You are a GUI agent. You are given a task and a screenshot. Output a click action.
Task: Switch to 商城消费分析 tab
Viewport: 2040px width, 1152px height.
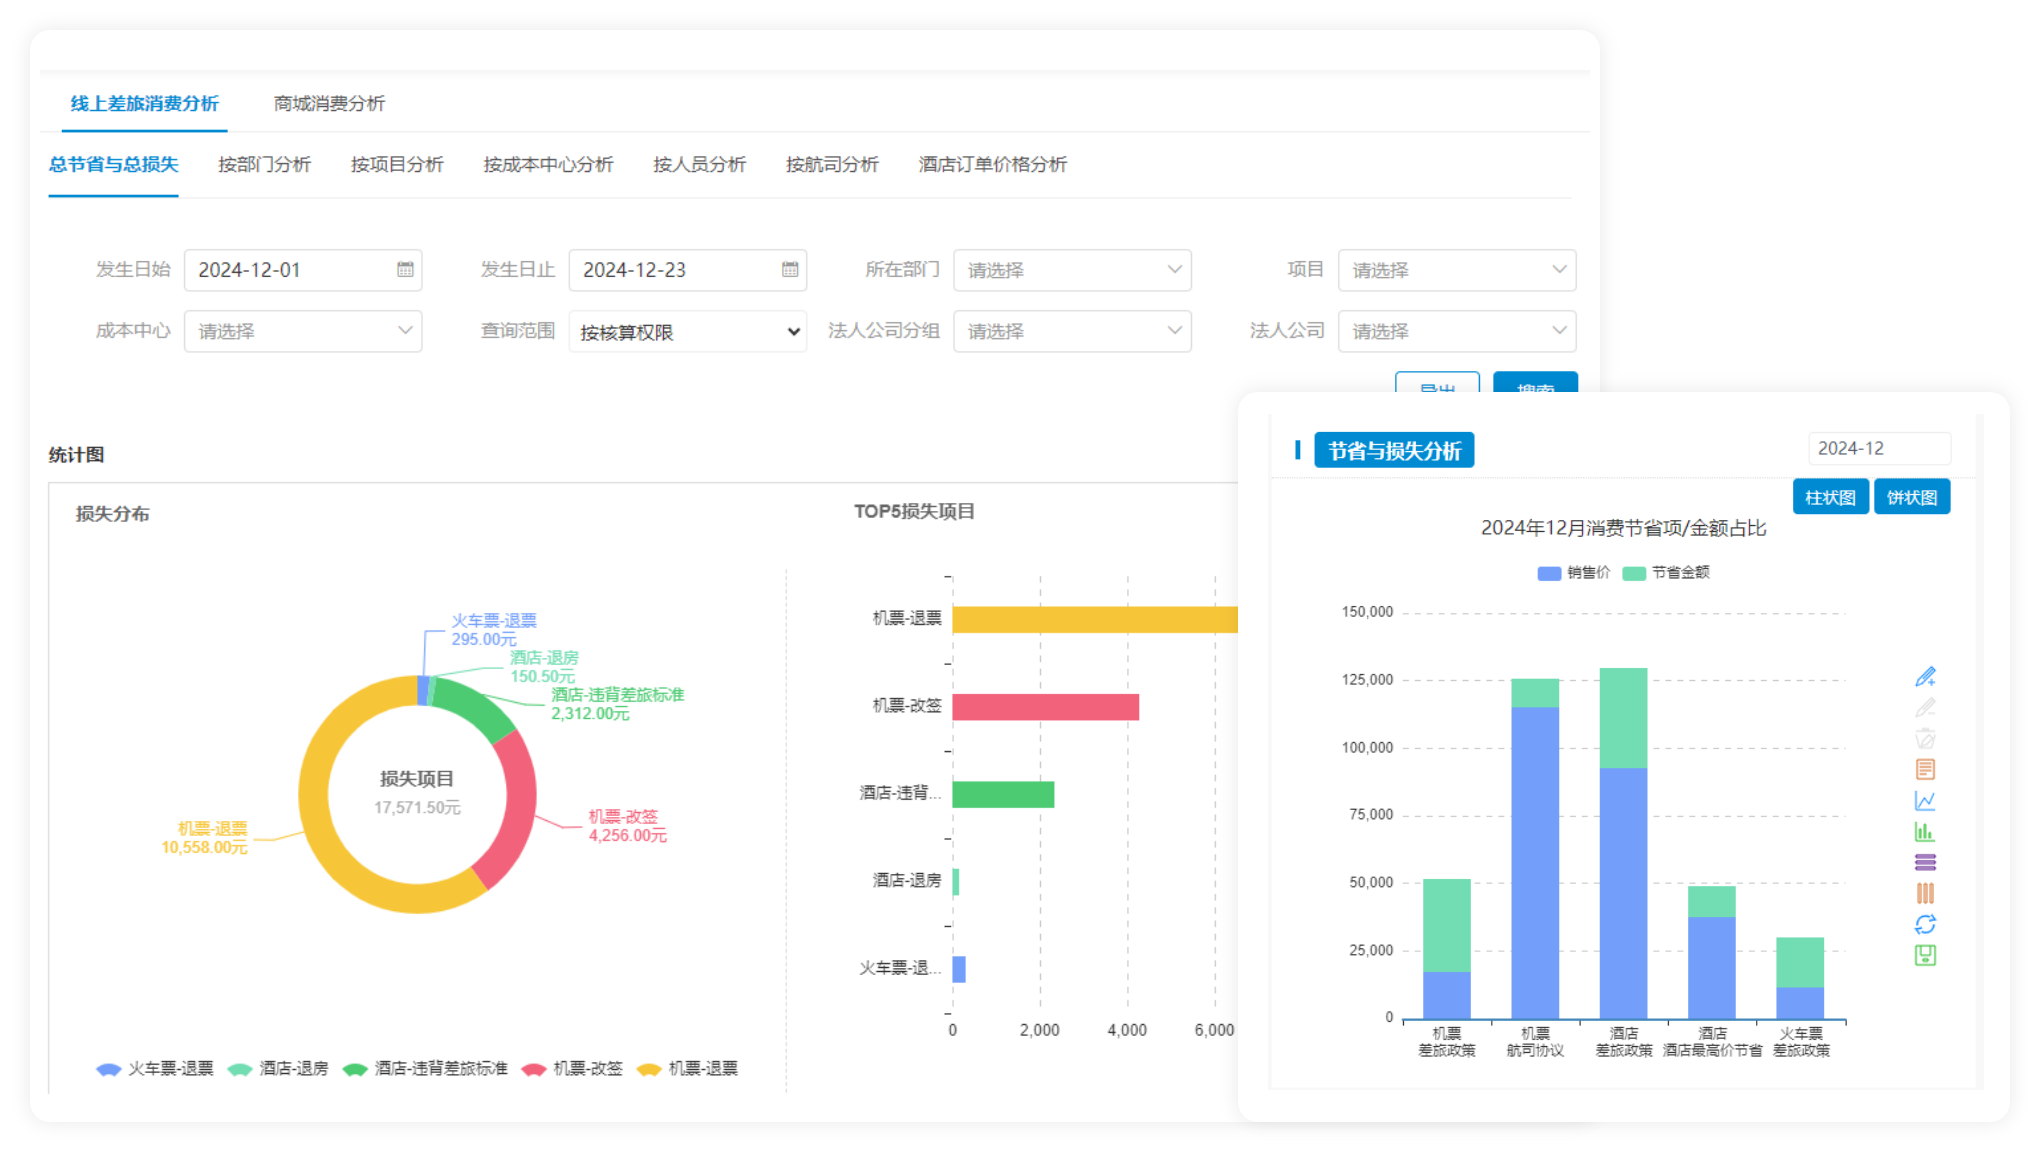[329, 104]
